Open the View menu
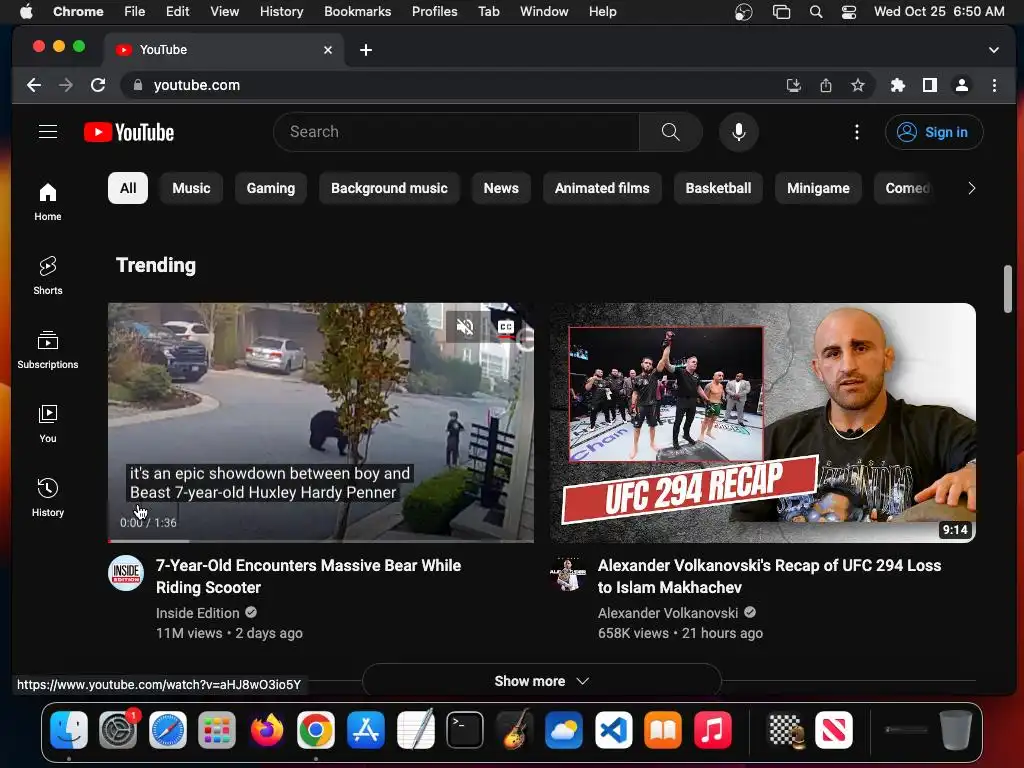The height and width of the screenshot is (768, 1024). pyautogui.click(x=225, y=11)
